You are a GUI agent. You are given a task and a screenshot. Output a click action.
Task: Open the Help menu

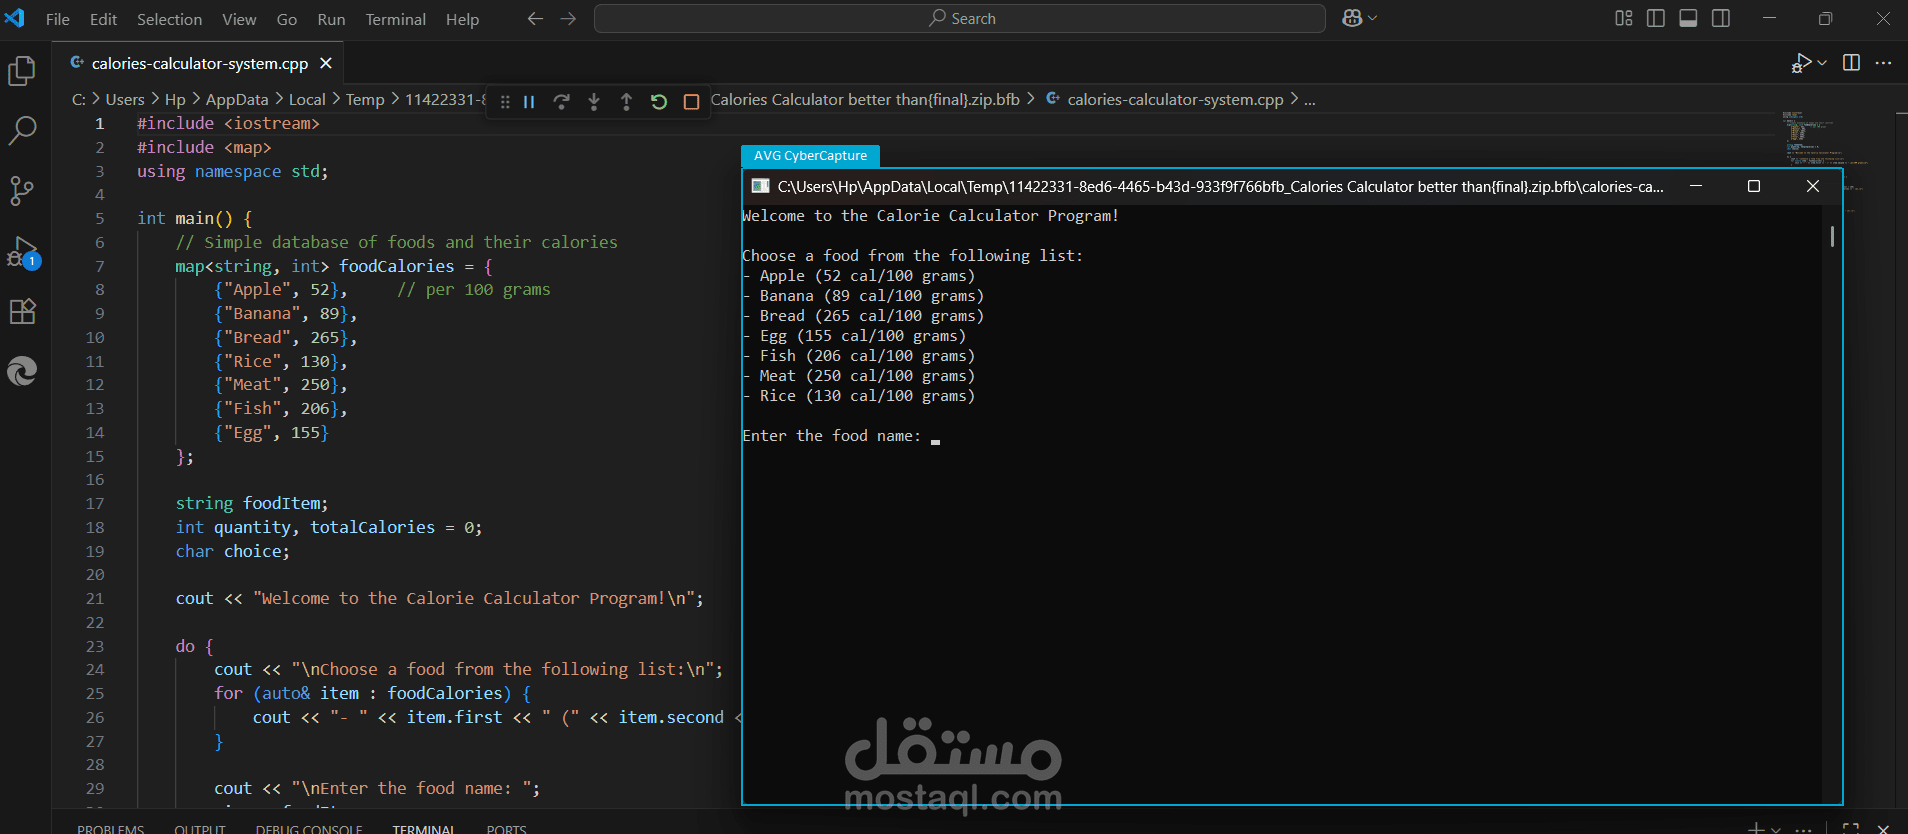pos(462,19)
